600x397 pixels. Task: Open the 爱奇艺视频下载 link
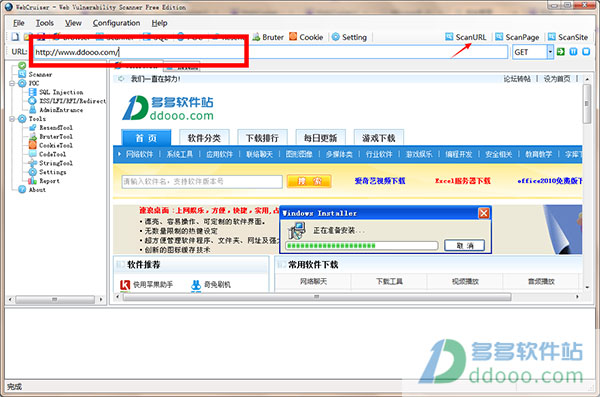380,181
